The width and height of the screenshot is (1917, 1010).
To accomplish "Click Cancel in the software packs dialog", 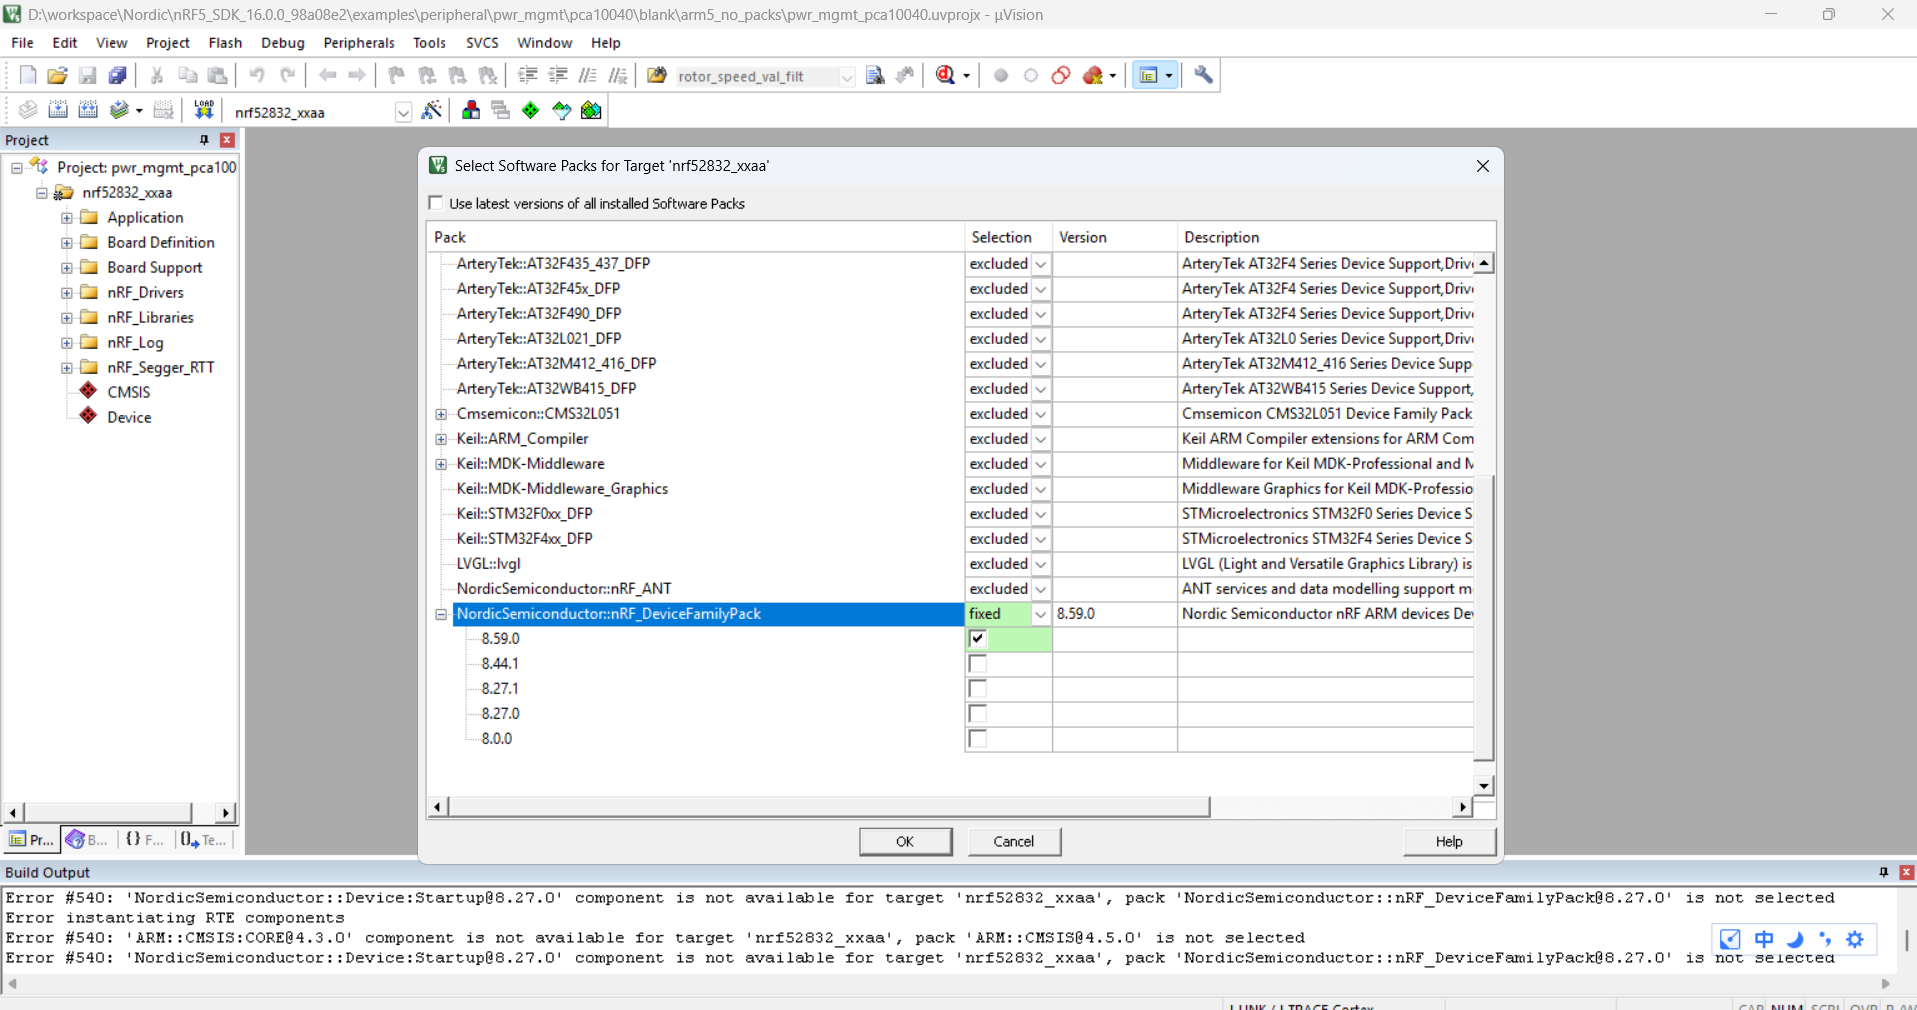I will tap(1013, 841).
